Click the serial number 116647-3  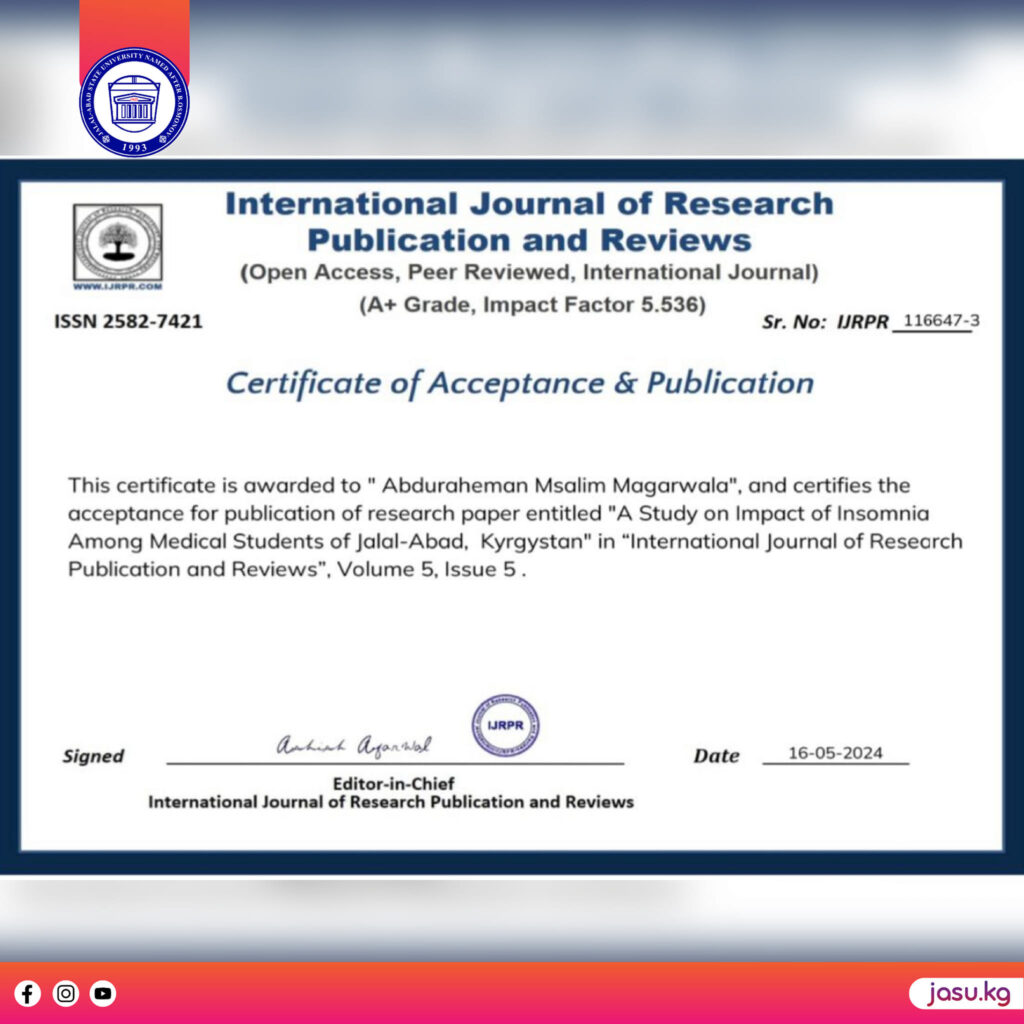point(941,320)
